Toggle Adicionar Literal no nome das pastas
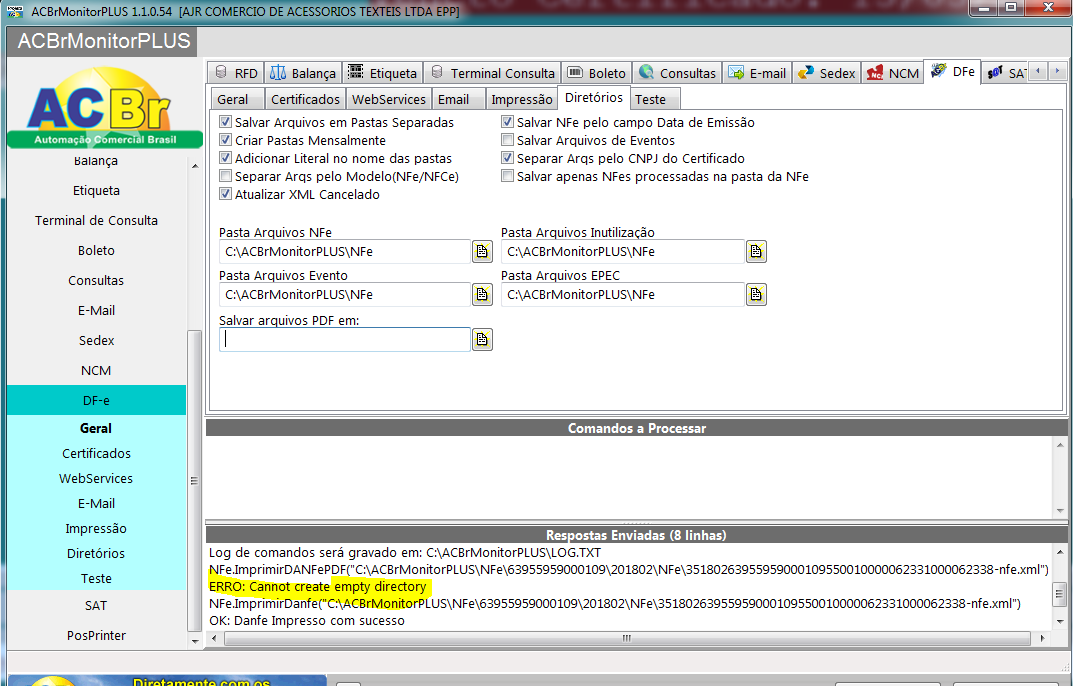The image size is (1073, 686). (x=225, y=158)
